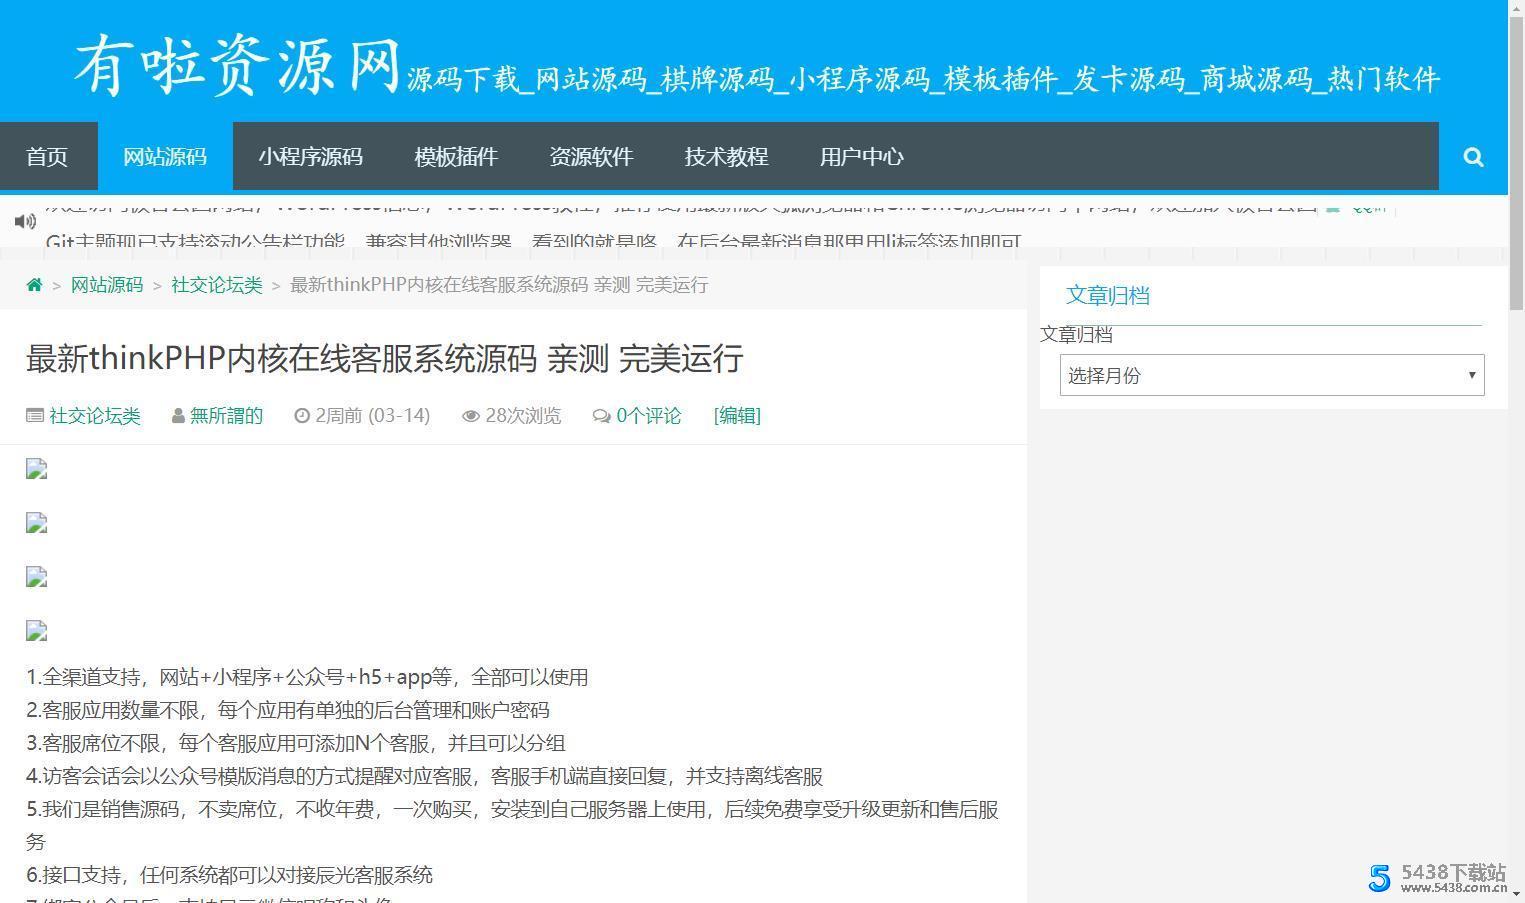This screenshot has width=1525, height=903.
Task: Open the 用户中心 menu
Action: point(861,157)
